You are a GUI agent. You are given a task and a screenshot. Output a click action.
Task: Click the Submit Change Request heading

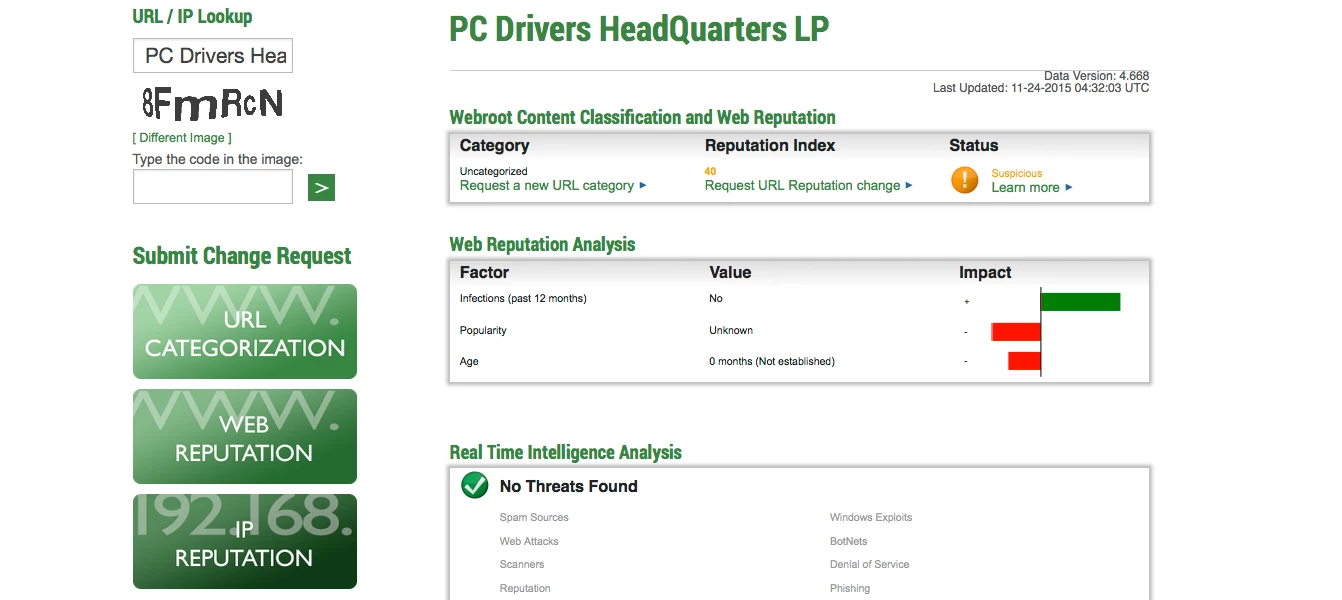[242, 256]
